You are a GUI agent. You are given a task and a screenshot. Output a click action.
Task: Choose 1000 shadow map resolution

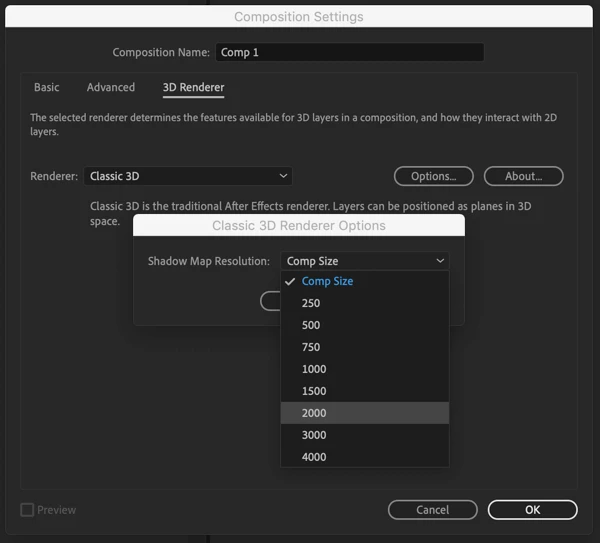point(365,369)
